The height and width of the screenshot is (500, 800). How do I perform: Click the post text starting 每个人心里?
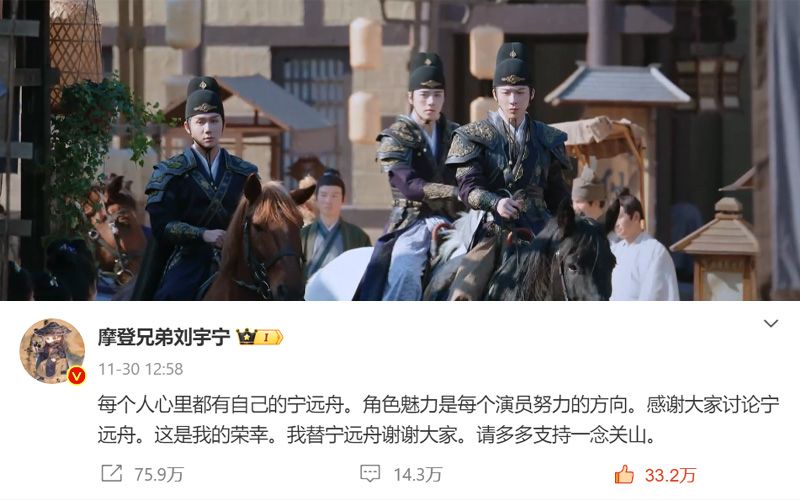tap(438, 419)
